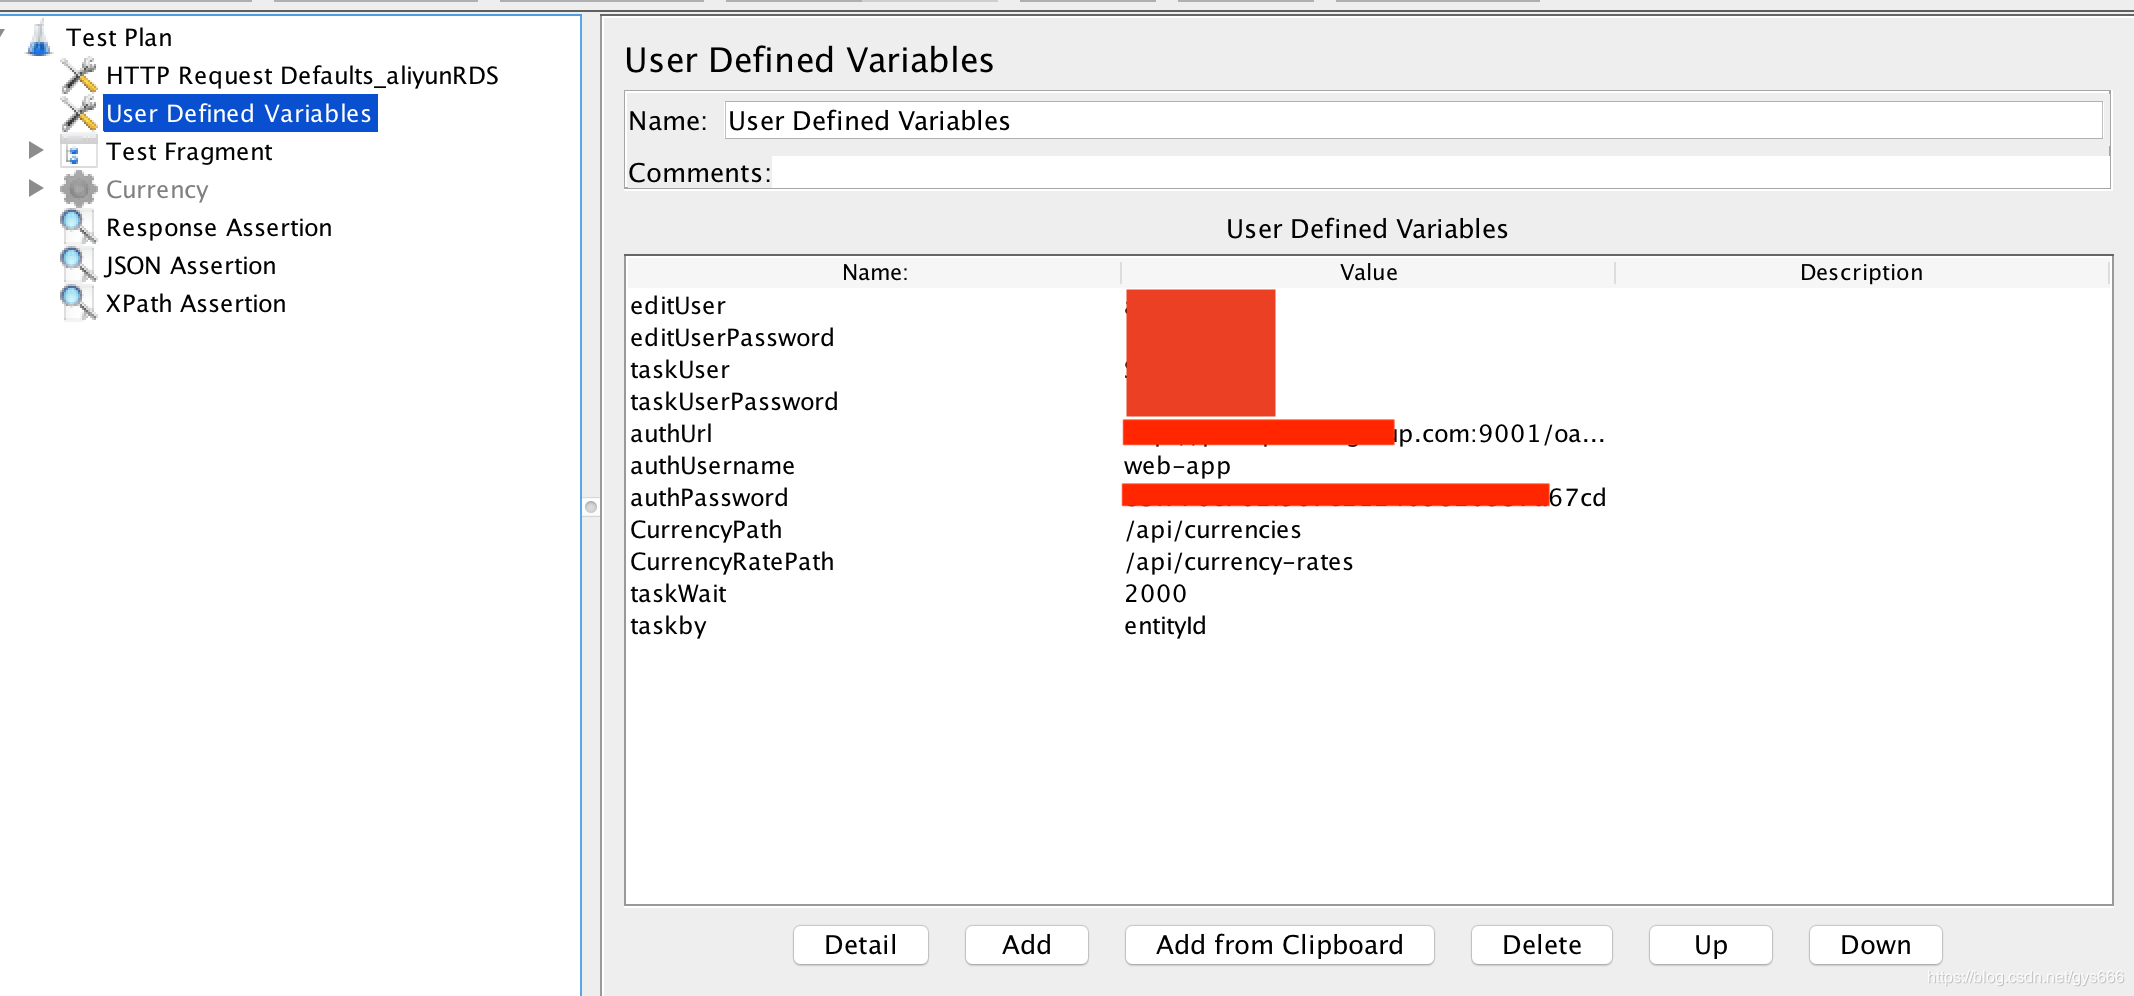This screenshot has width=2134, height=996.
Task: Click the Currency gear icon
Action: click(79, 189)
